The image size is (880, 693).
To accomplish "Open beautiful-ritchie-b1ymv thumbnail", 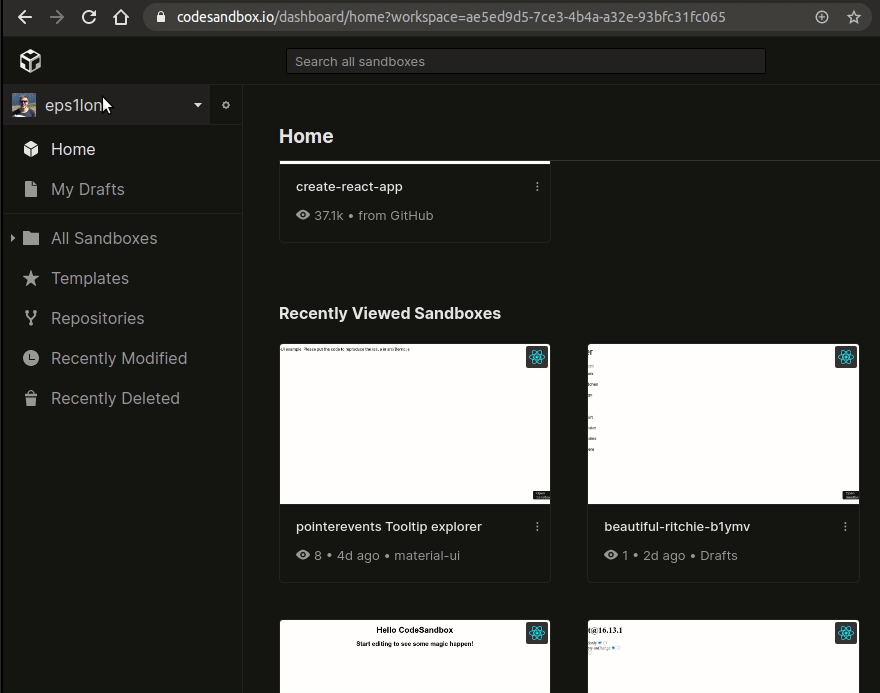I will pyautogui.click(x=723, y=424).
